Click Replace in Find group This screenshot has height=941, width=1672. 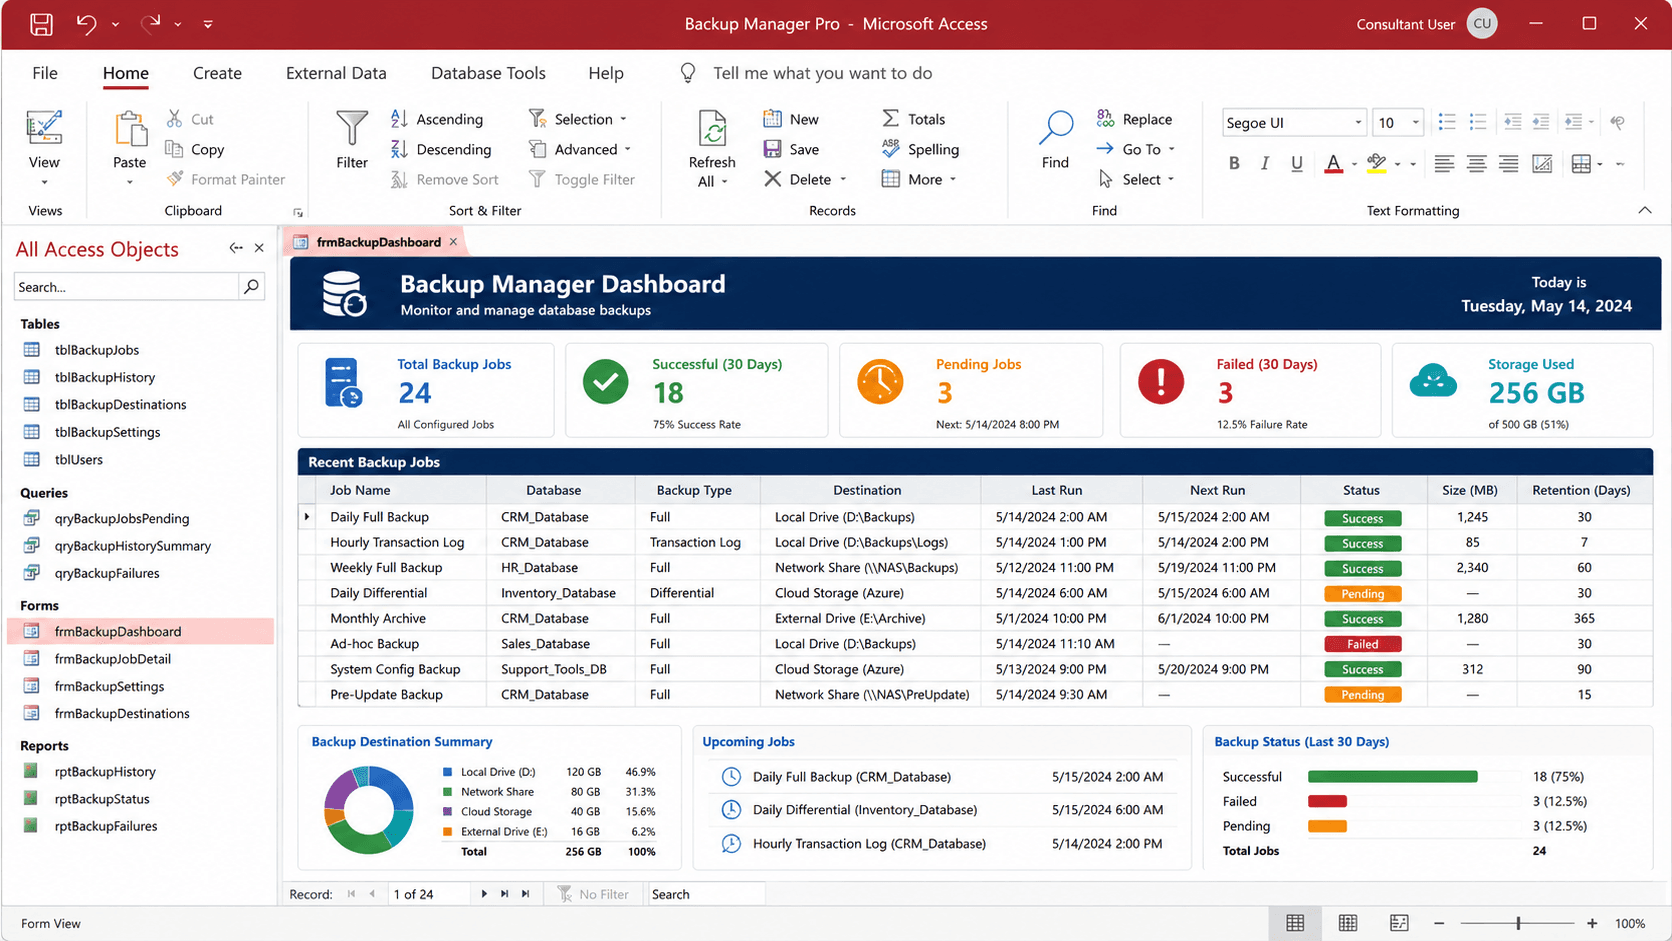[x=1135, y=119]
